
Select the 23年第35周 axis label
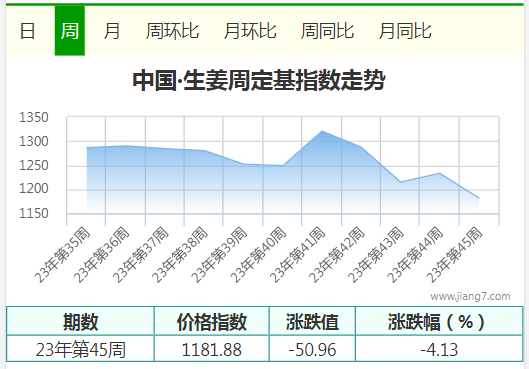point(63,255)
